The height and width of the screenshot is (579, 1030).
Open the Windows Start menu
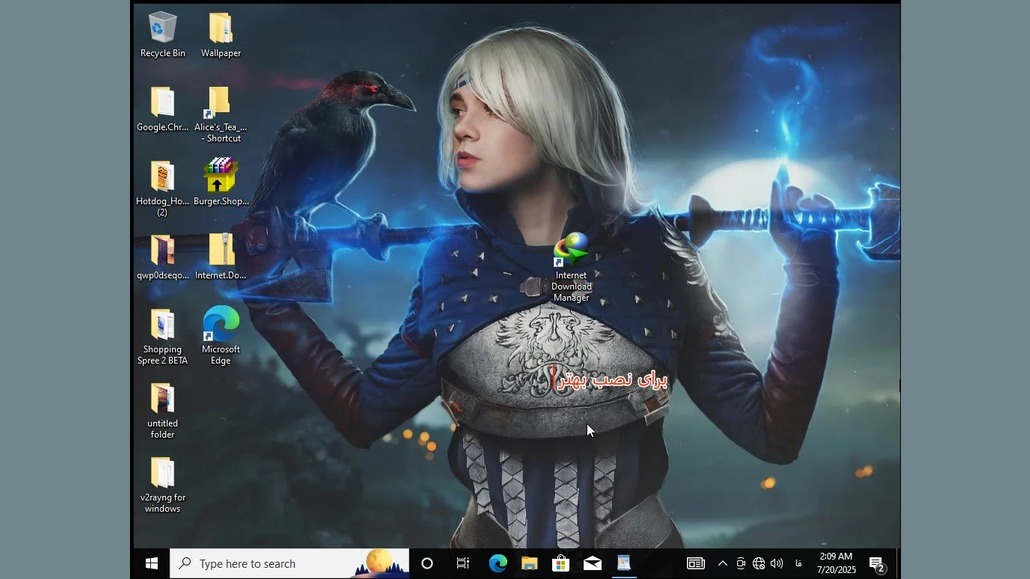pos(152,563)
